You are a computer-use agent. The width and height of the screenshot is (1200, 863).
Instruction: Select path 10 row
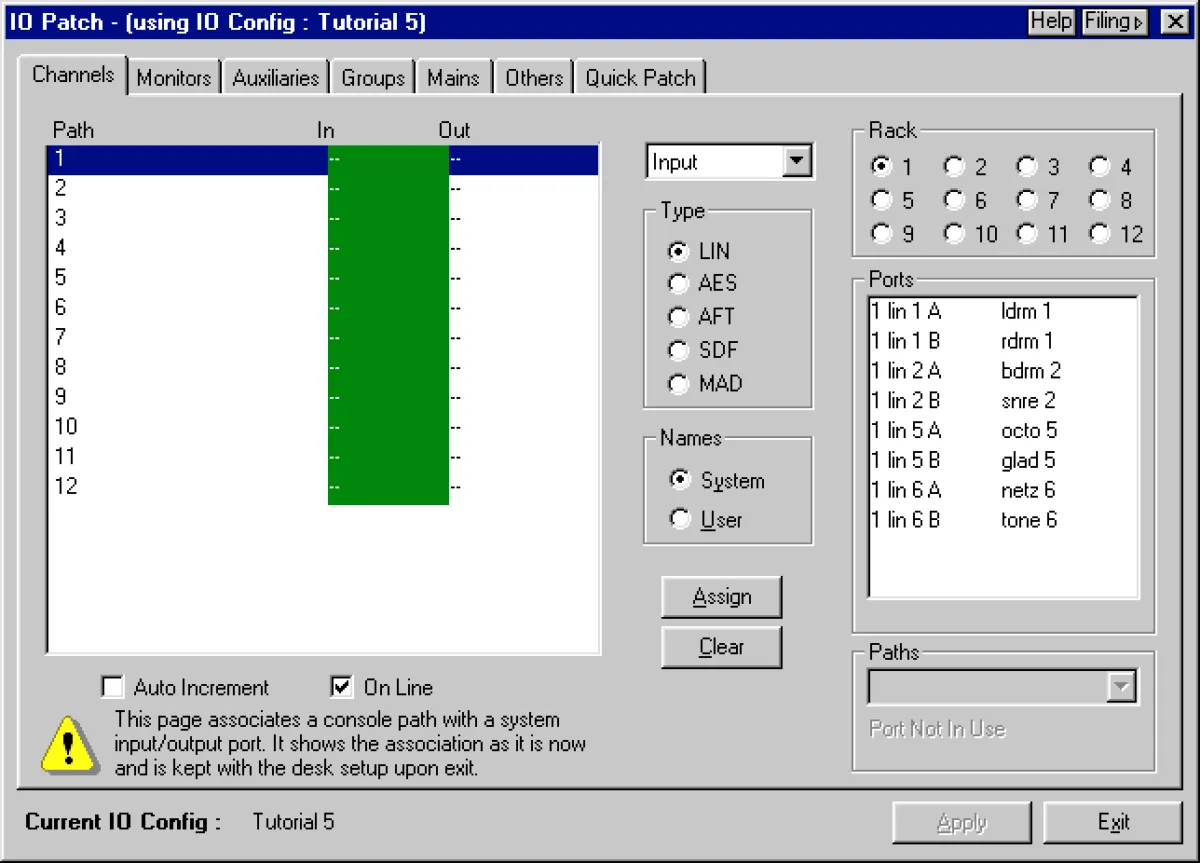[x=323, y=427]
